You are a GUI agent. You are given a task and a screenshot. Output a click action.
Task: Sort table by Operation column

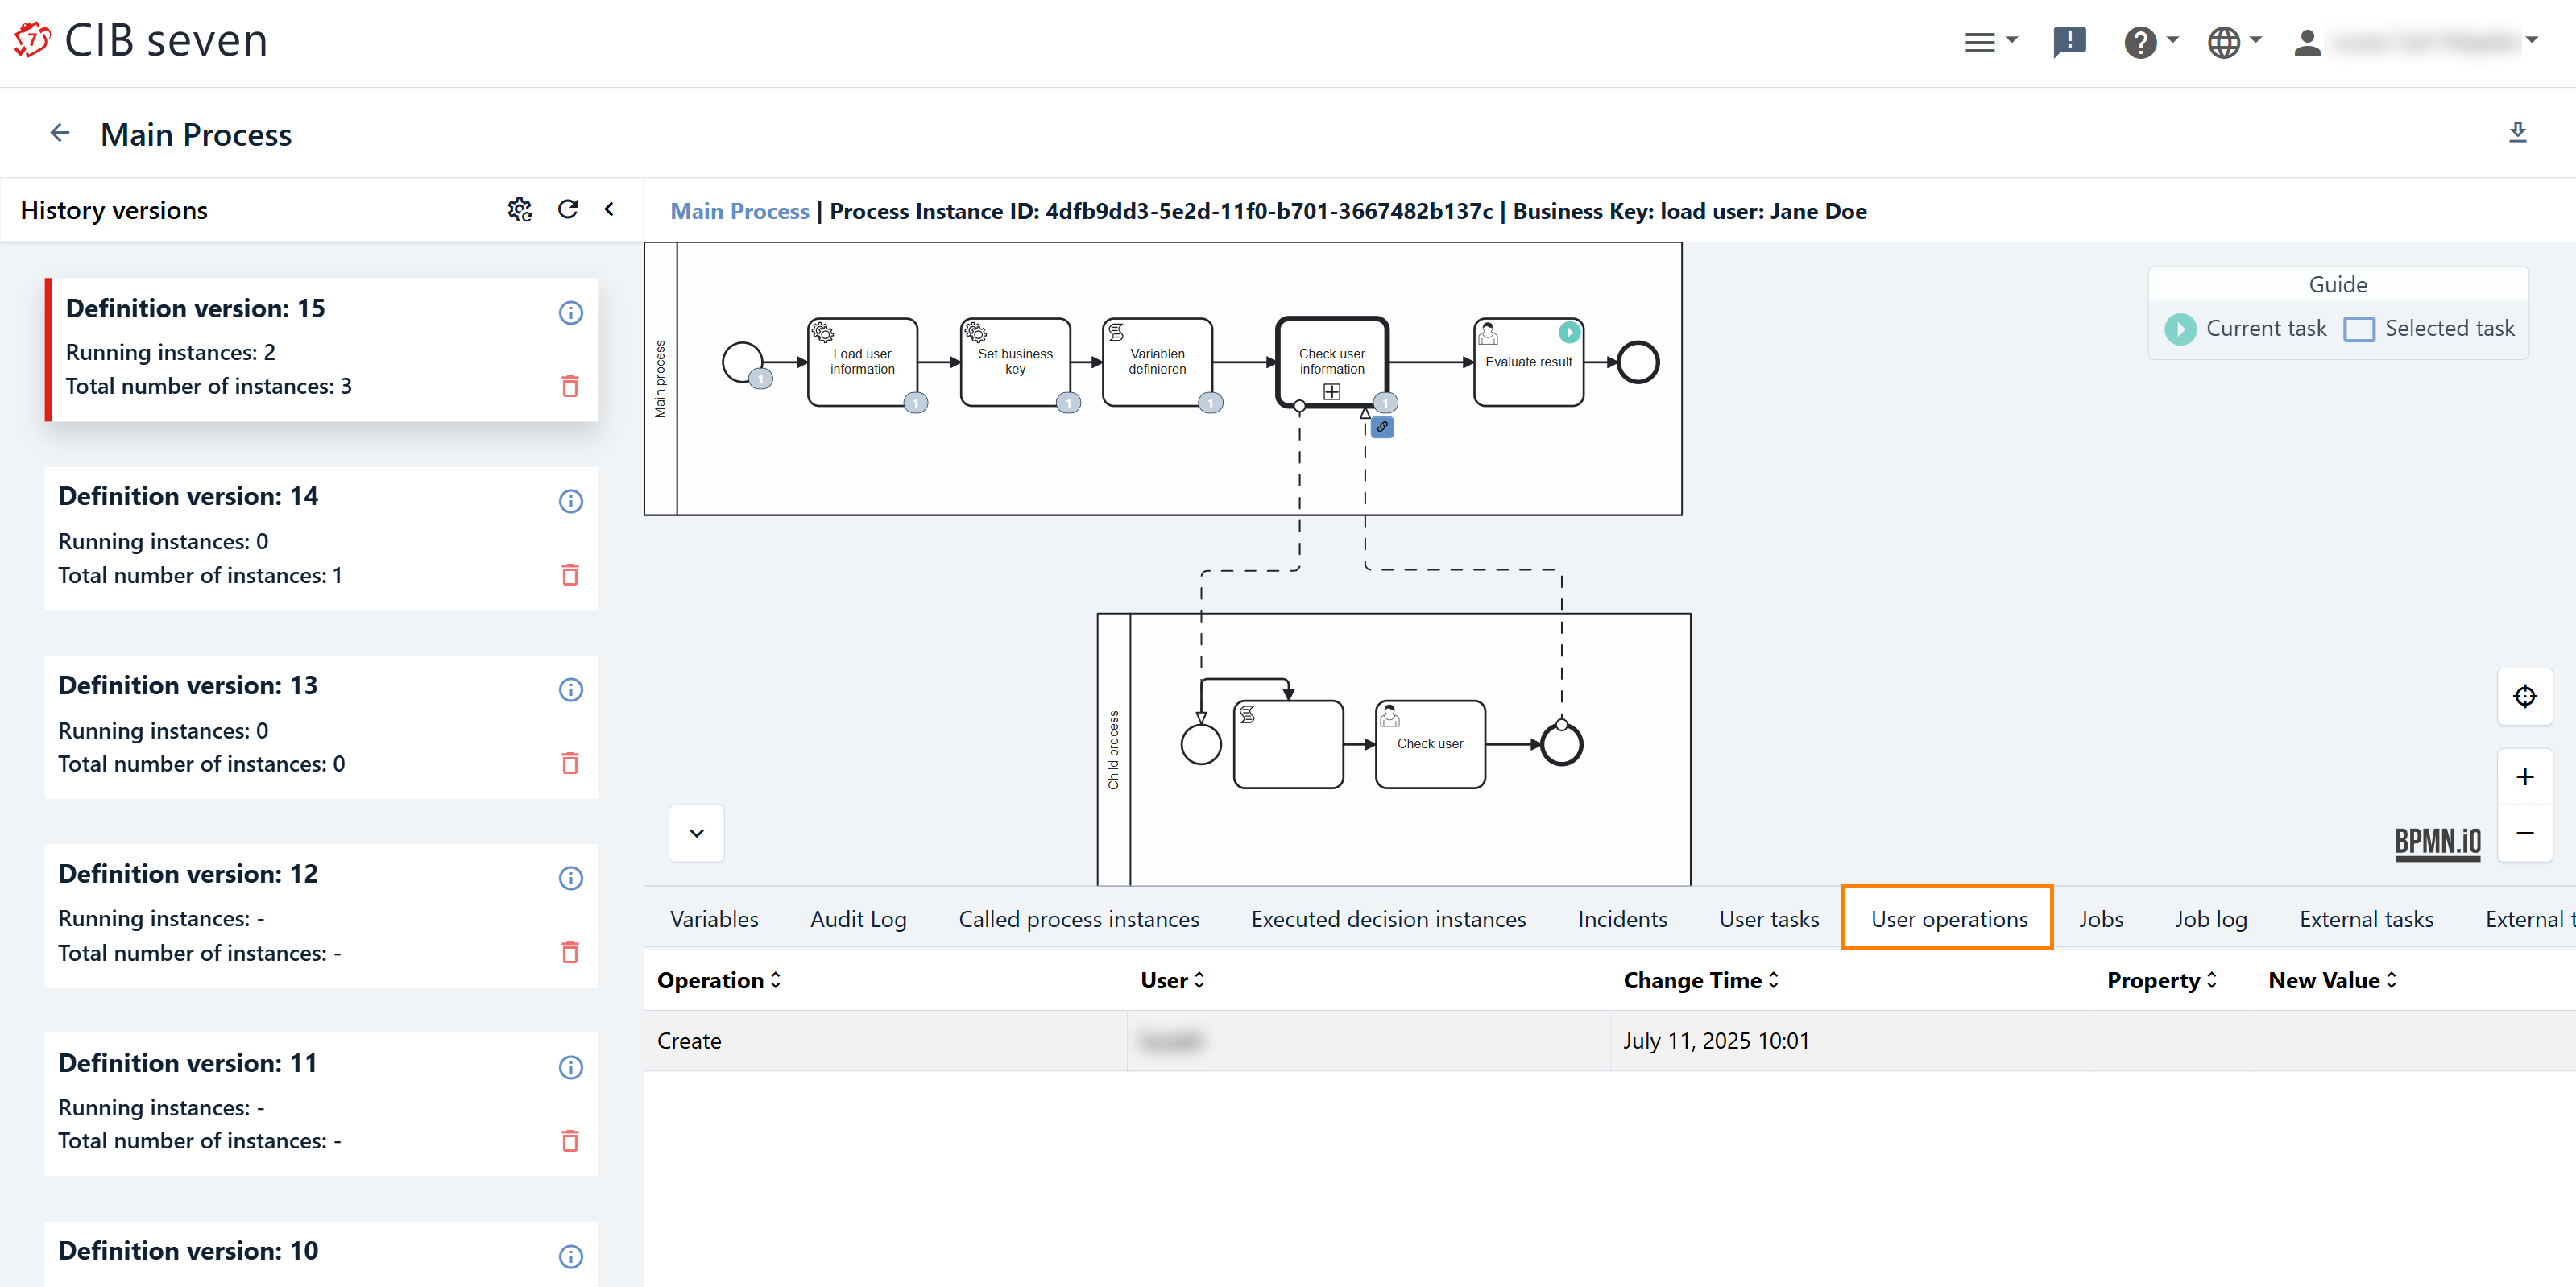(x=718, y=981)
